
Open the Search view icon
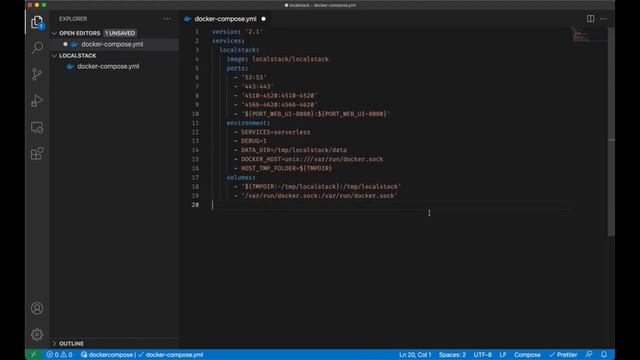point(37,48)
